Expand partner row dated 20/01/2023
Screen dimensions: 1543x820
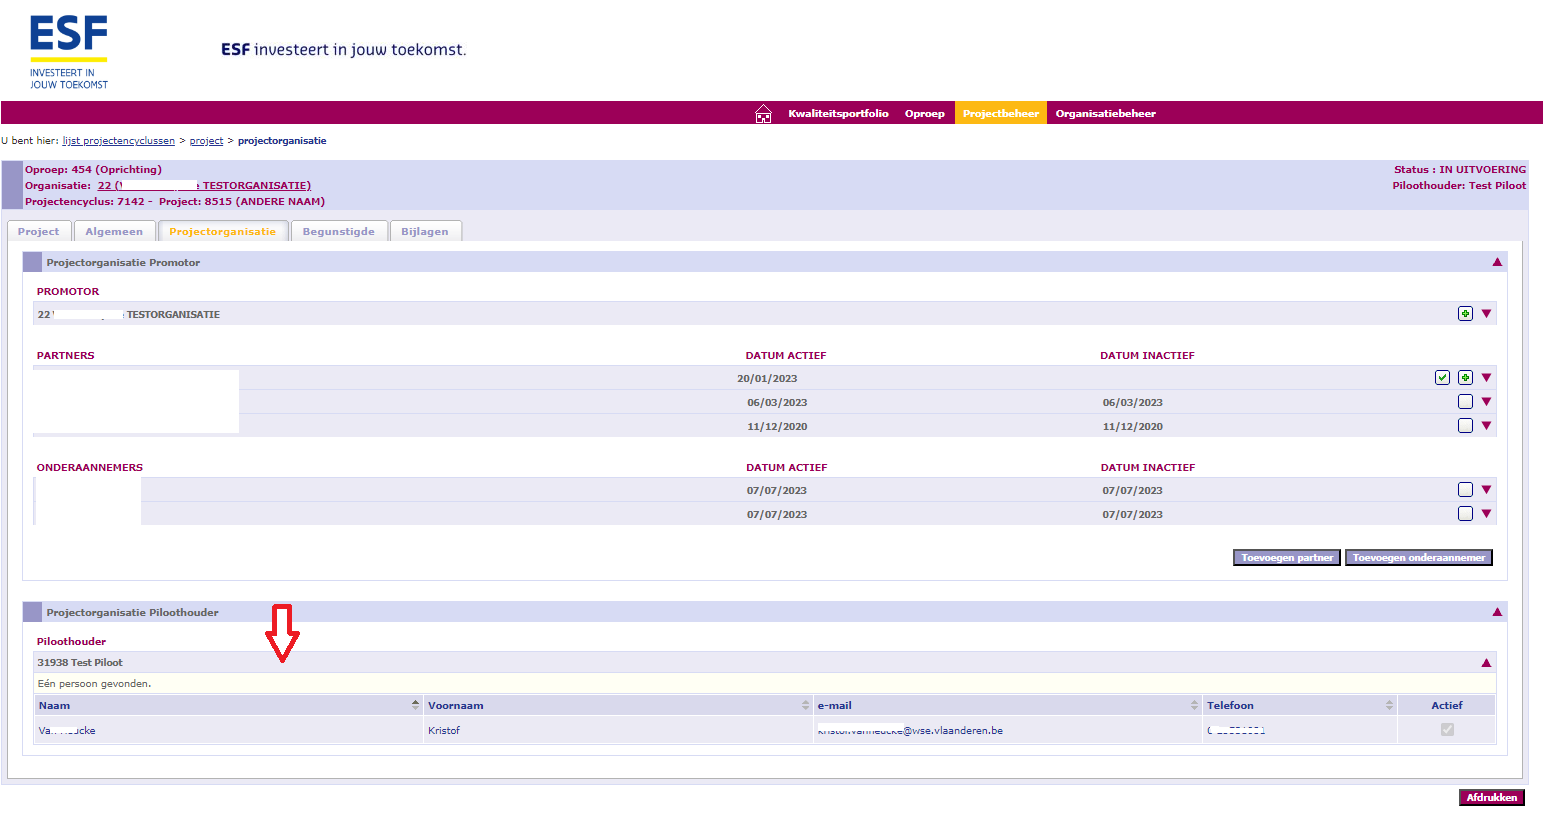tap(1486, 378)
